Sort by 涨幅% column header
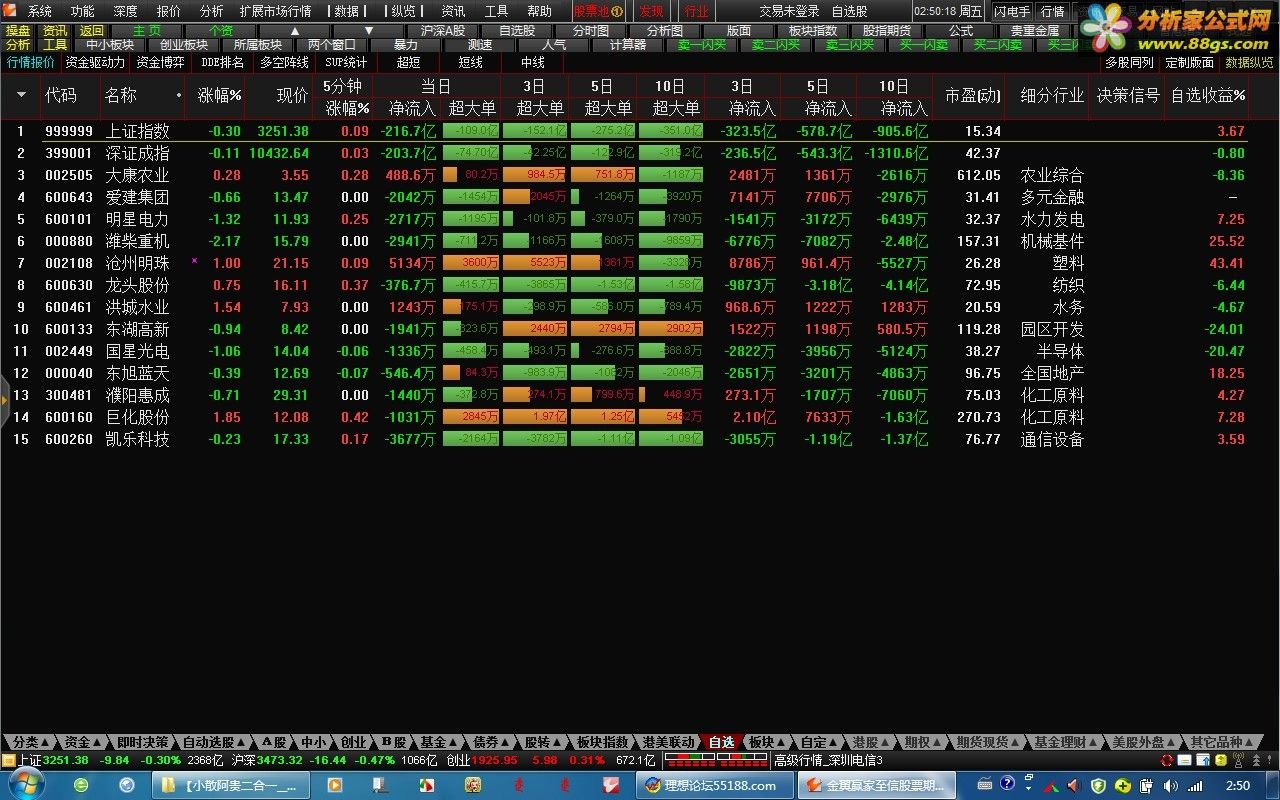 220,96
